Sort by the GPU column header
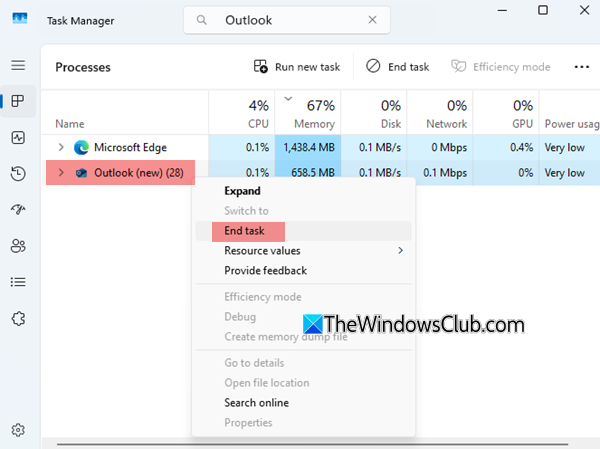This screenshot has height=449, width=600. (506, 113)
